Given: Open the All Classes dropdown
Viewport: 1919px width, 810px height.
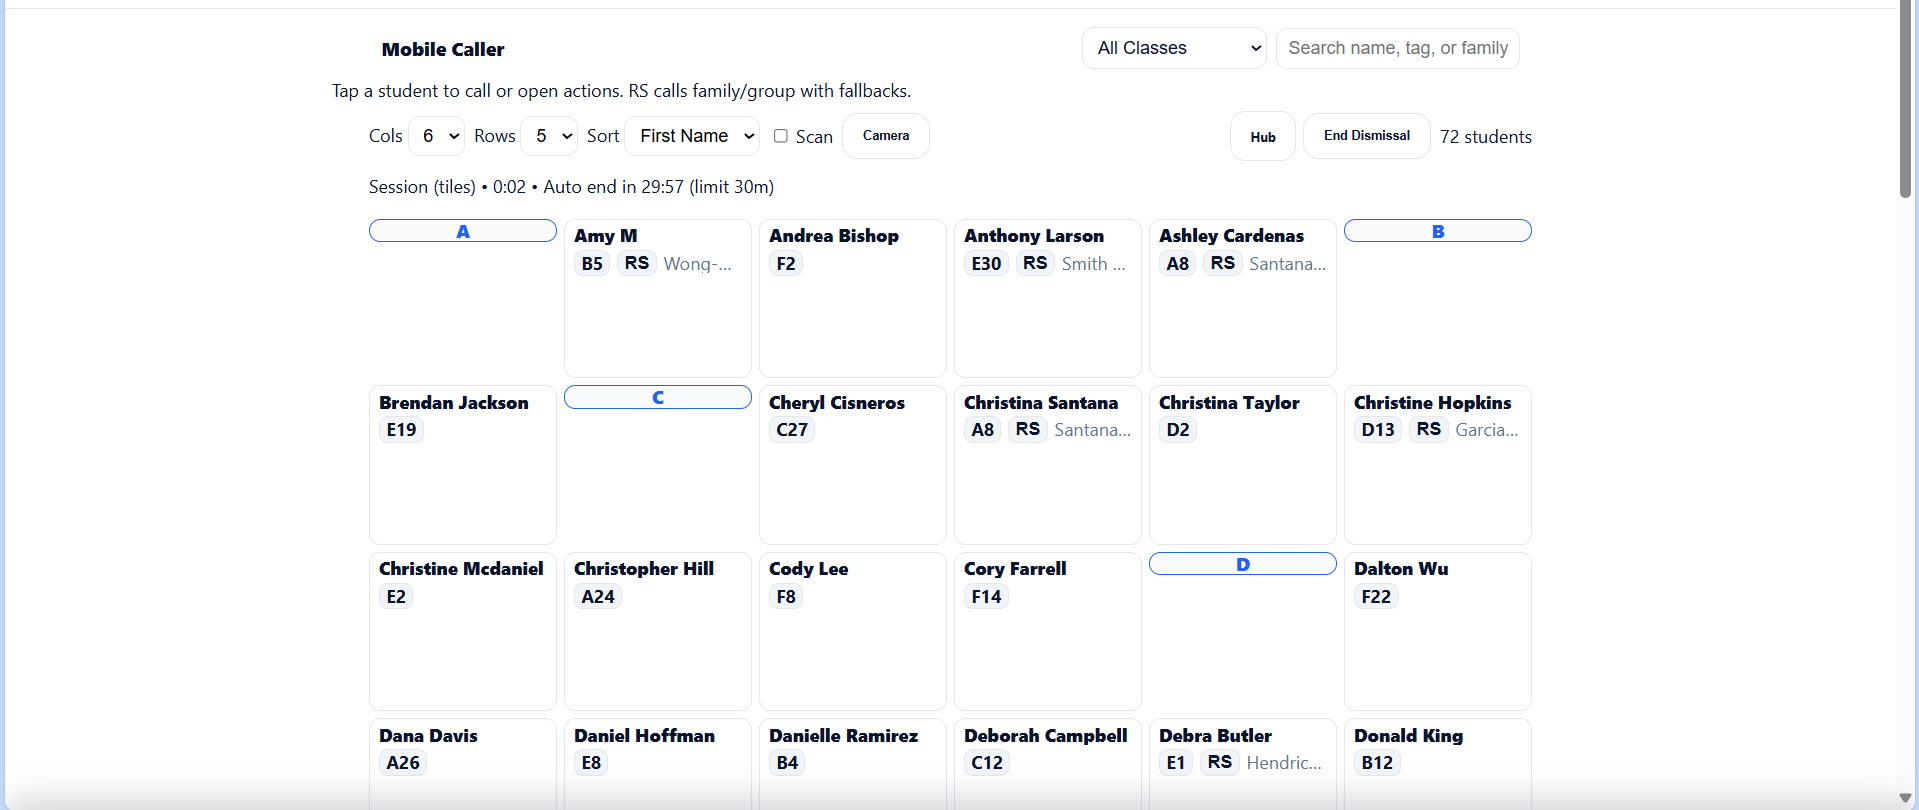Looking at the screenshot, I should [x=1174, y=48].
